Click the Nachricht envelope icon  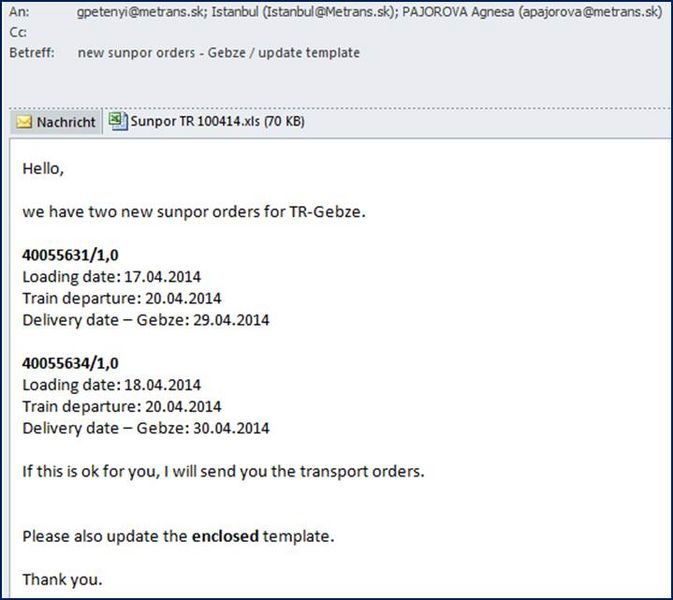pyautogui.click(x=24, y=122)
